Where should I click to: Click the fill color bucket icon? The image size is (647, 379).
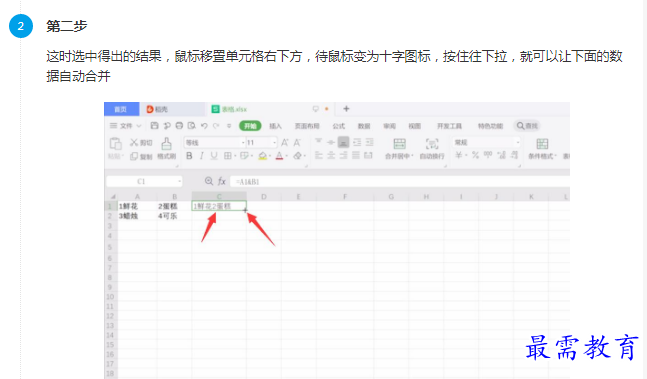tap(263, 155)
